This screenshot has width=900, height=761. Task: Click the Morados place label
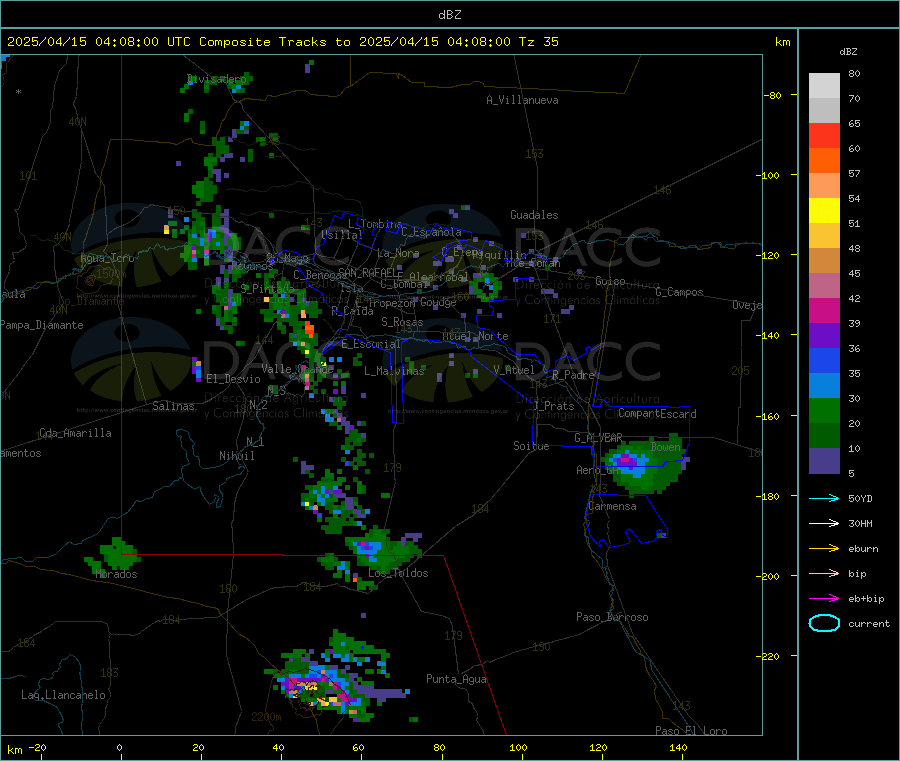[x=117, y=574]
